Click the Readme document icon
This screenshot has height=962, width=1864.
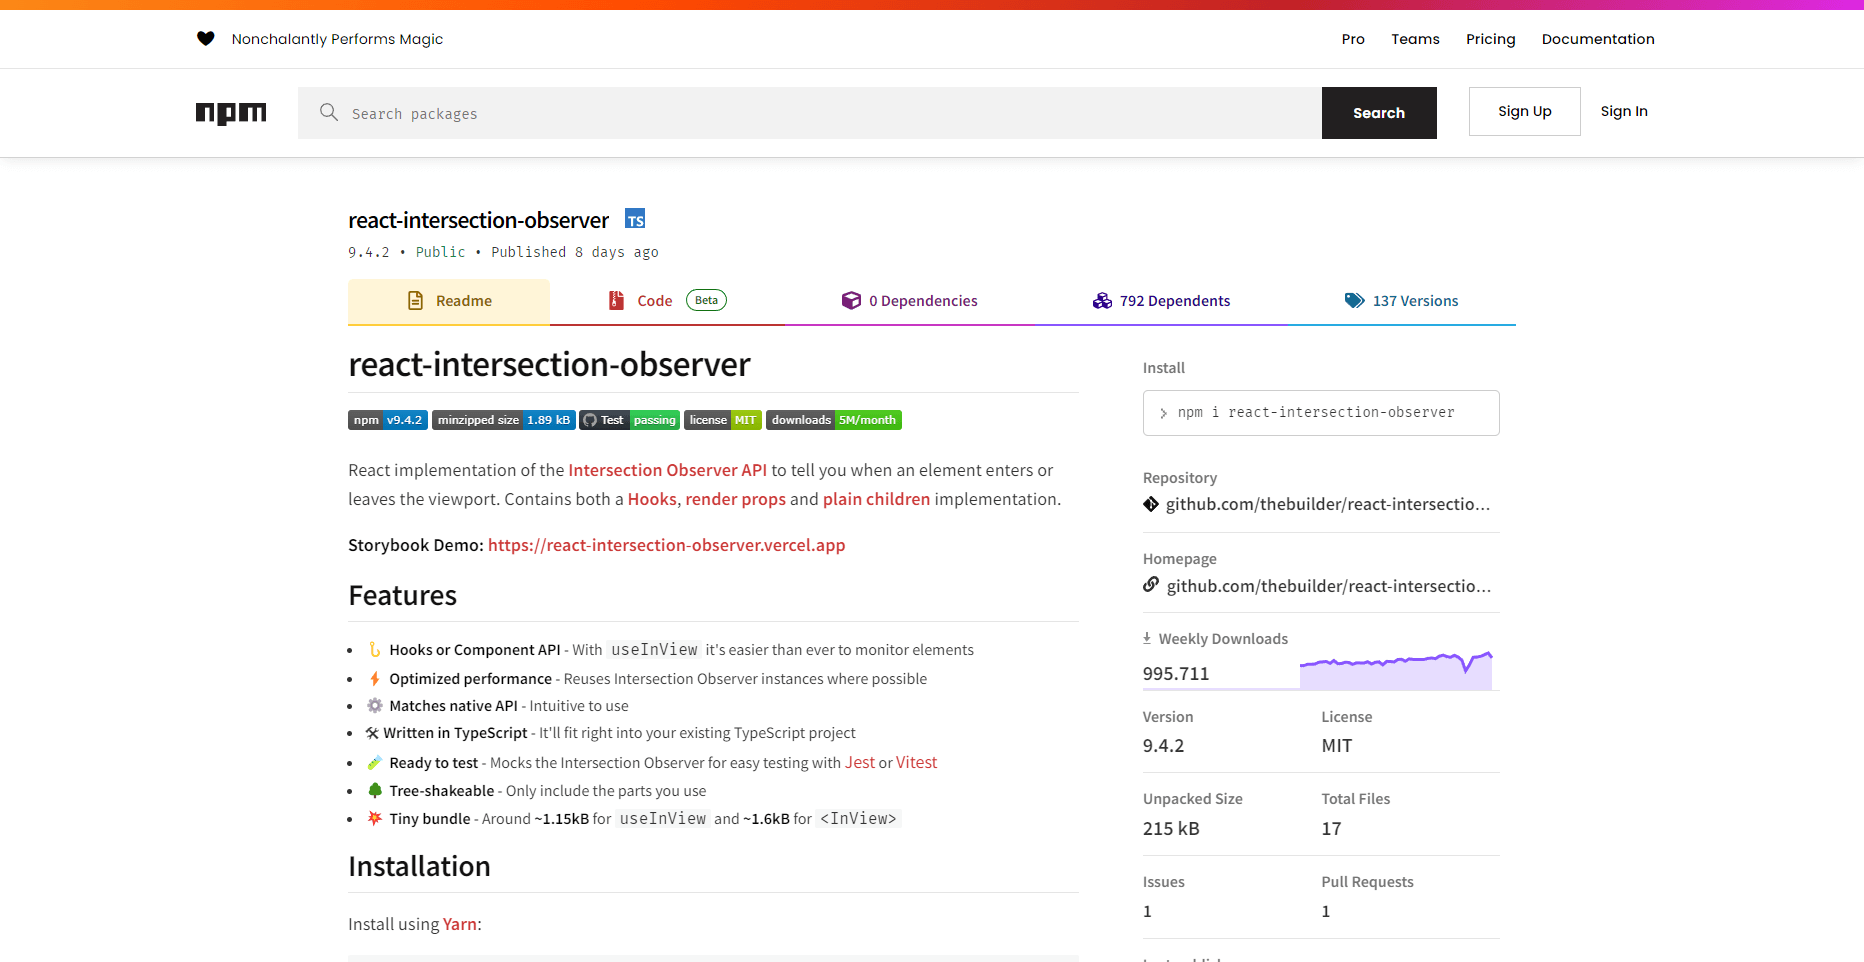[x=416, y=301]
